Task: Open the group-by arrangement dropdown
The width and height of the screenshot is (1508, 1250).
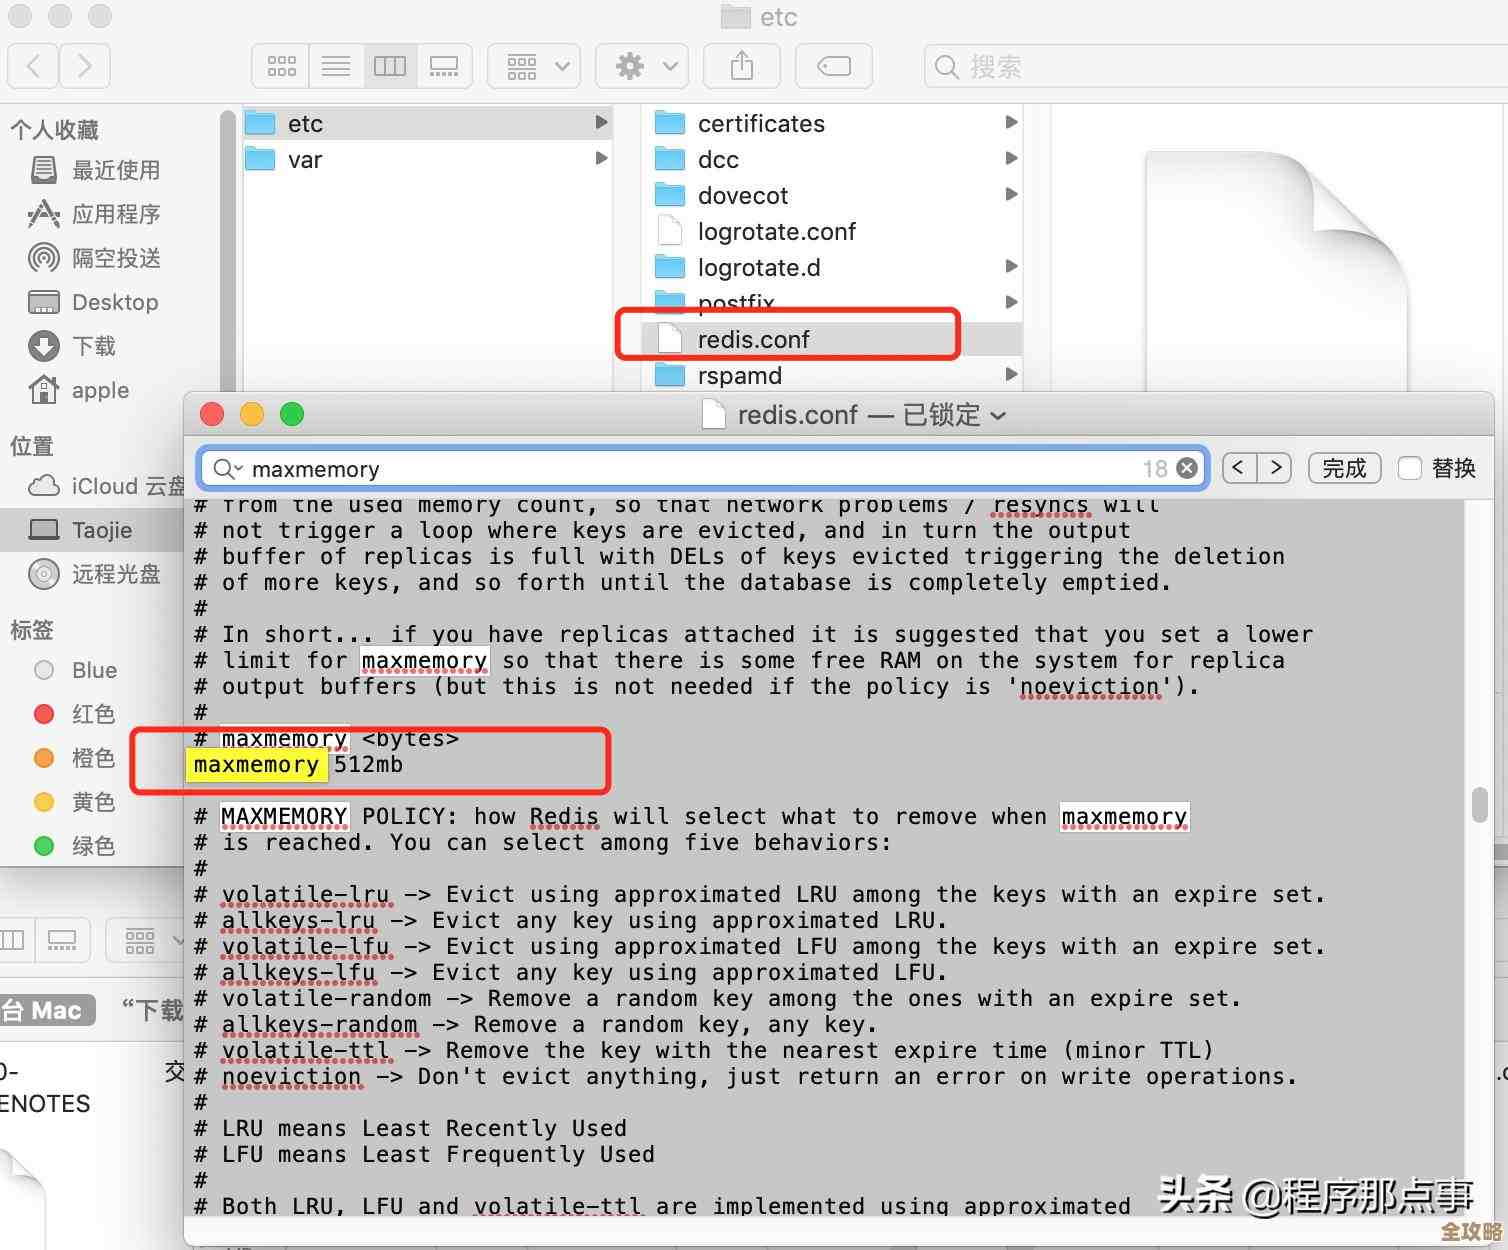Action: pos(533,67)
